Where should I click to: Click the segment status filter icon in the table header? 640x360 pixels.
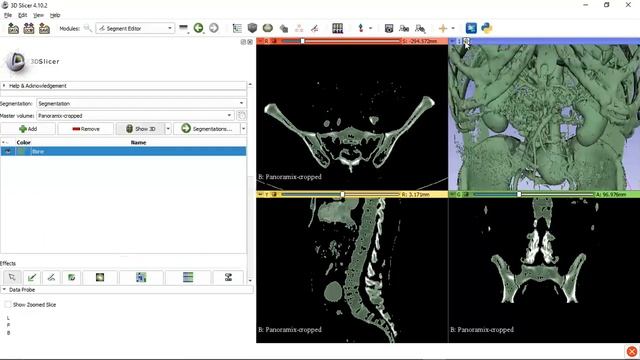(5, 142)
